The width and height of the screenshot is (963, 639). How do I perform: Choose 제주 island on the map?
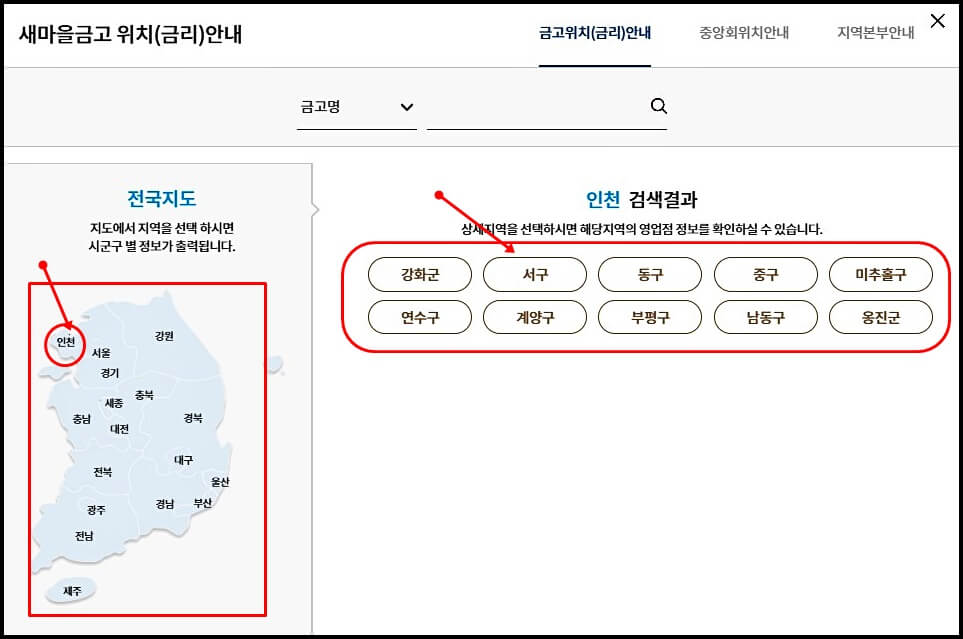pyautogui.click(x=72, y=591)
